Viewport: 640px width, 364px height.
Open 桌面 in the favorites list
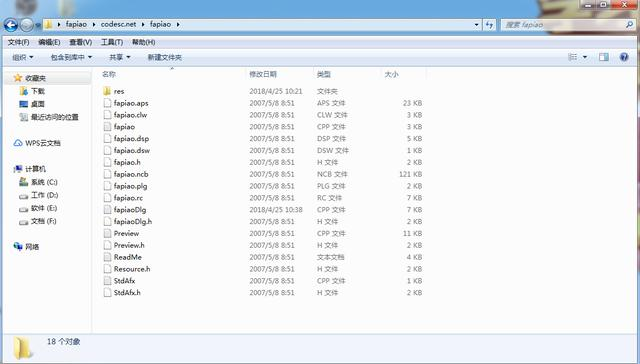[38, 104]
